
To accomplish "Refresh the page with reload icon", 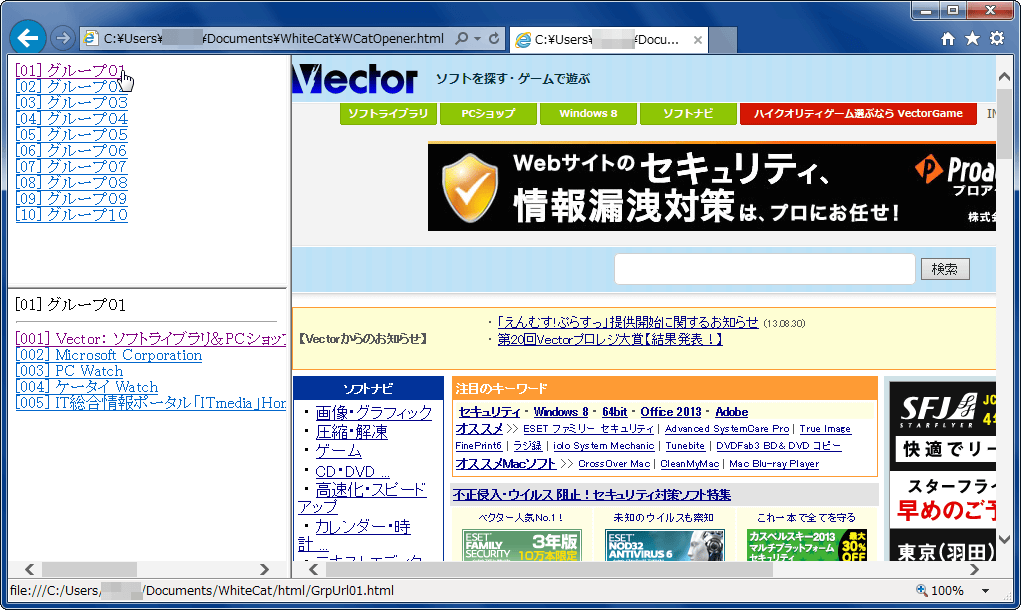I will click(x=494, y=38).
